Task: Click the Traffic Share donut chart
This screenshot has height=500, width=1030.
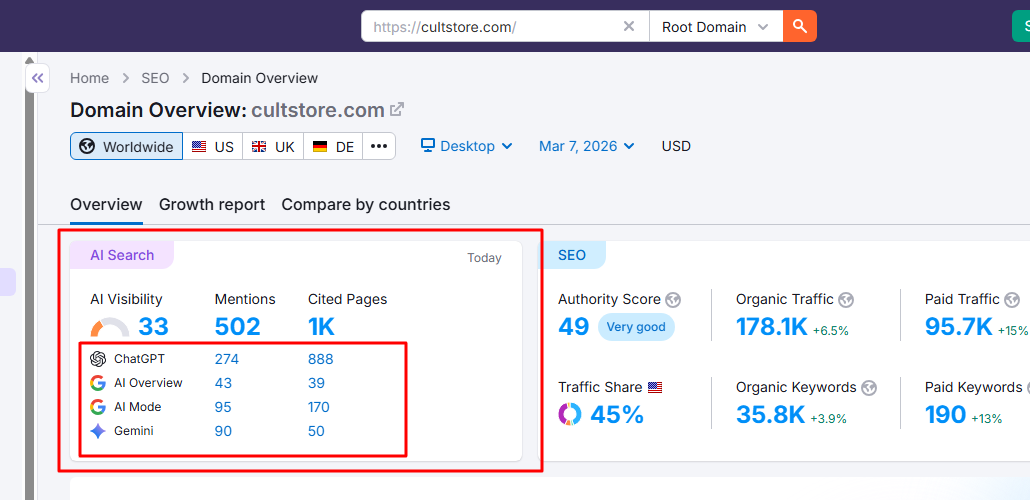Action: 570,414
